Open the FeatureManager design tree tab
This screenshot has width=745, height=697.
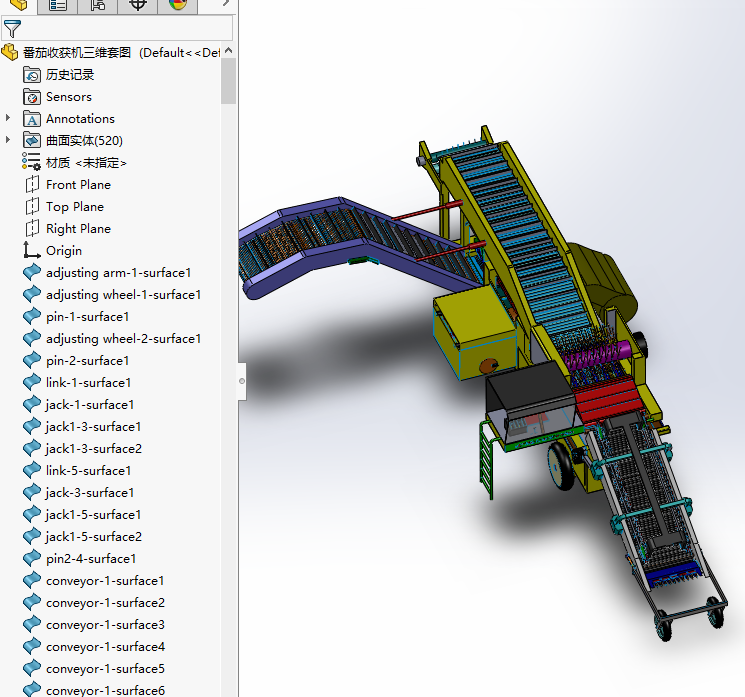coord(19,5)
